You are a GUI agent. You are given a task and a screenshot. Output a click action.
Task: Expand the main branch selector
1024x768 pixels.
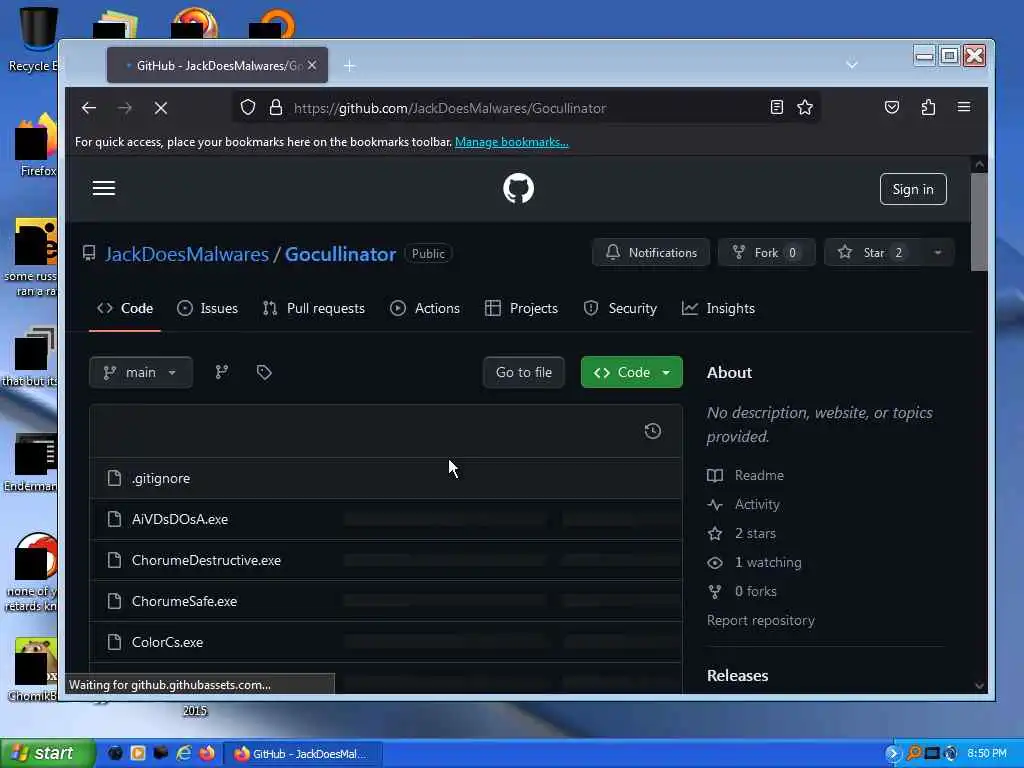coord(140,372)
